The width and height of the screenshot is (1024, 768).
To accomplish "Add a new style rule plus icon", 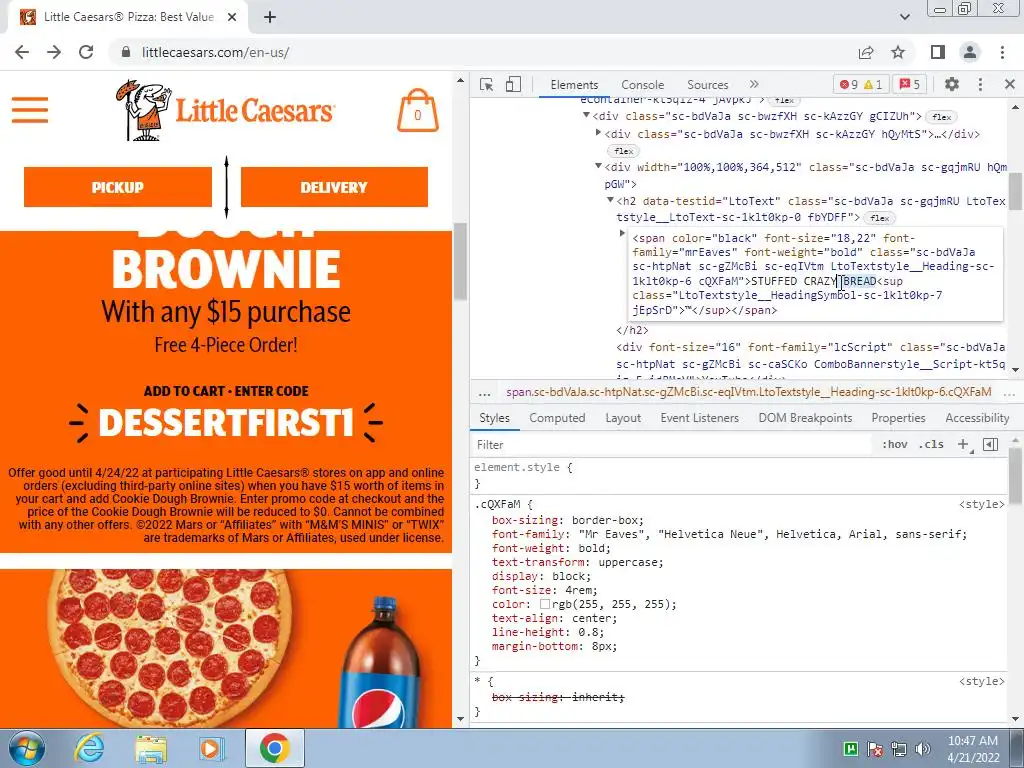I will [x=964, y=444].
